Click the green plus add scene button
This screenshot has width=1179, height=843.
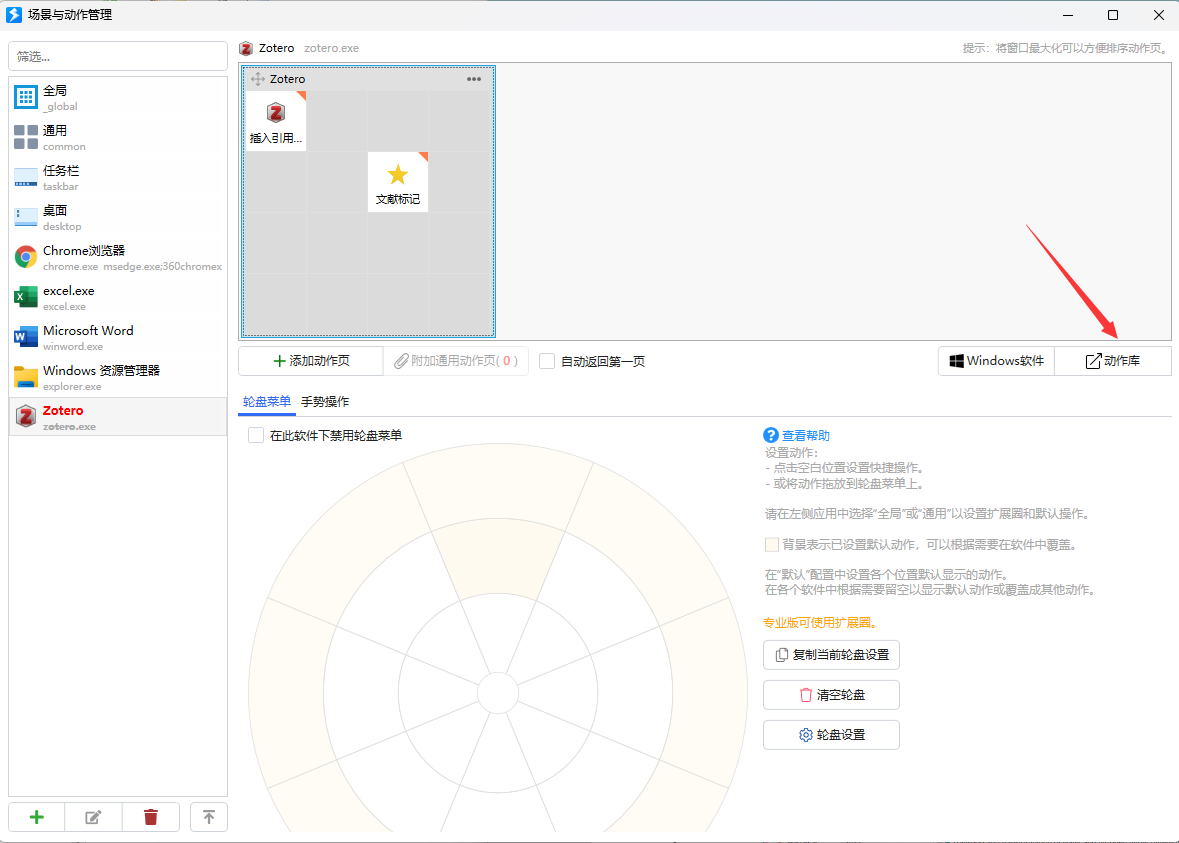coord(37,817)
